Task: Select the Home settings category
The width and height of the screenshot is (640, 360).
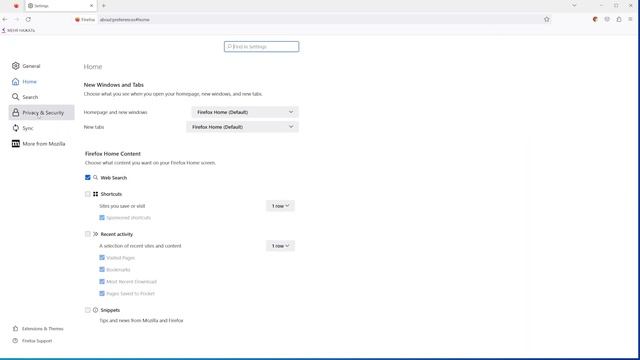Action: tap(41, 82)
